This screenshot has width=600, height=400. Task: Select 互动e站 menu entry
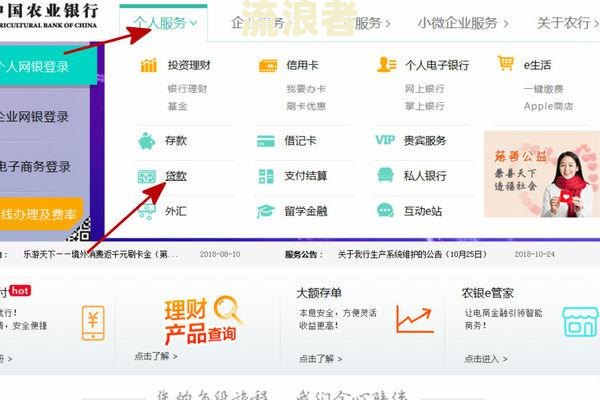[x=423, y=211]
